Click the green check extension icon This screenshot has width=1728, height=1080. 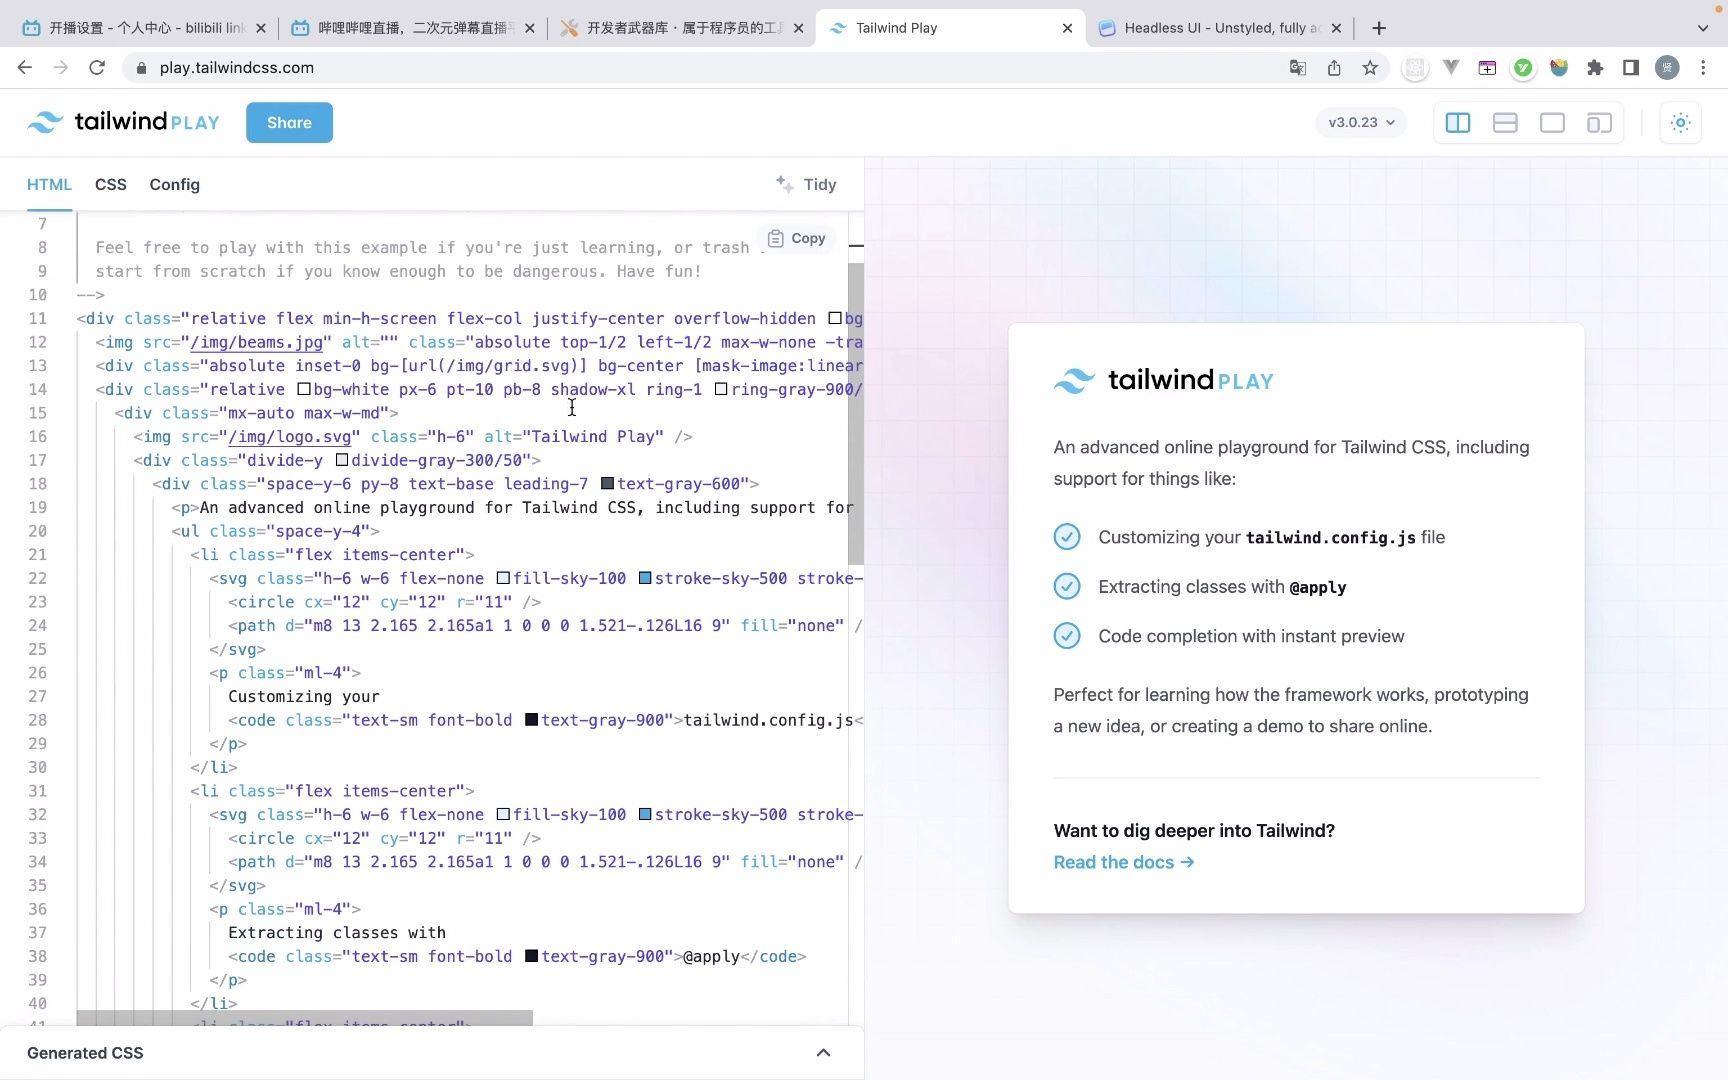pos(1523,67)
